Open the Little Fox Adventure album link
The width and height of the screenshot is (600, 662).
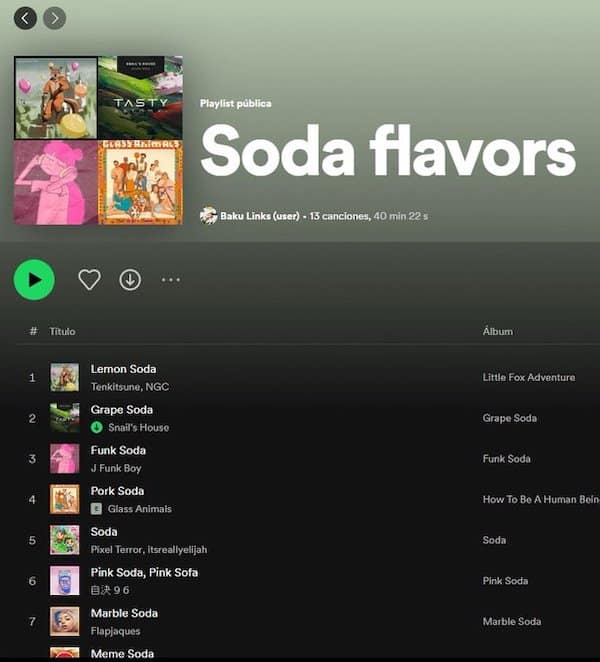pyautogui.click(x=529, y=377)
